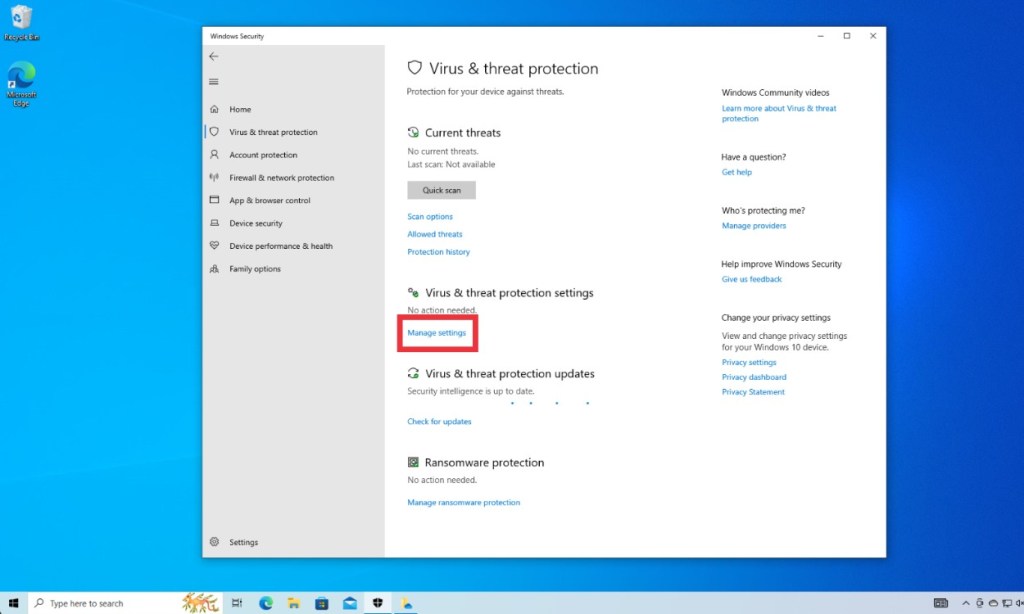The height and width of the screenshot is (614, 1024).
Task: Click the touch keyboard tray icon
Action: (940, 603)
